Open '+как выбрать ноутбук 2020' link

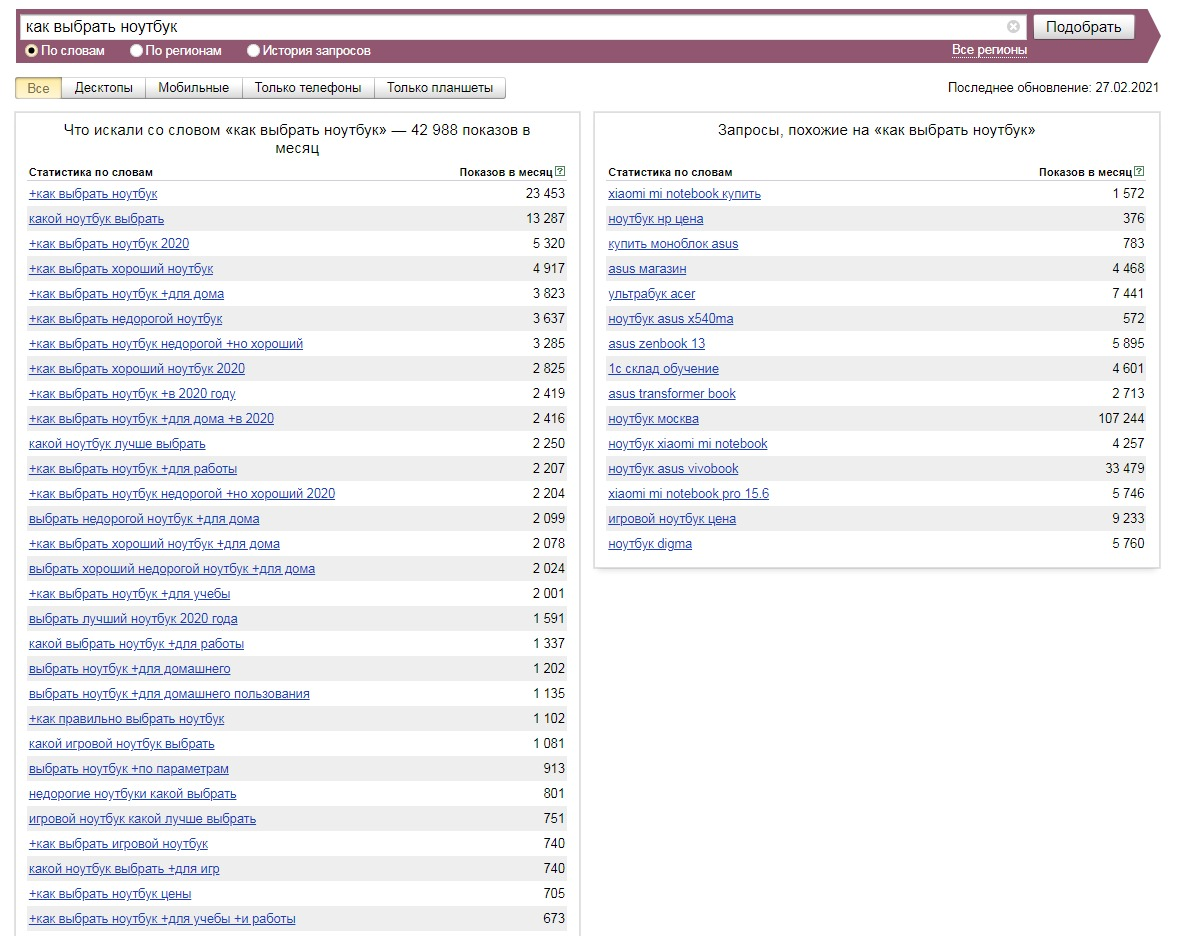click(109, 243)
